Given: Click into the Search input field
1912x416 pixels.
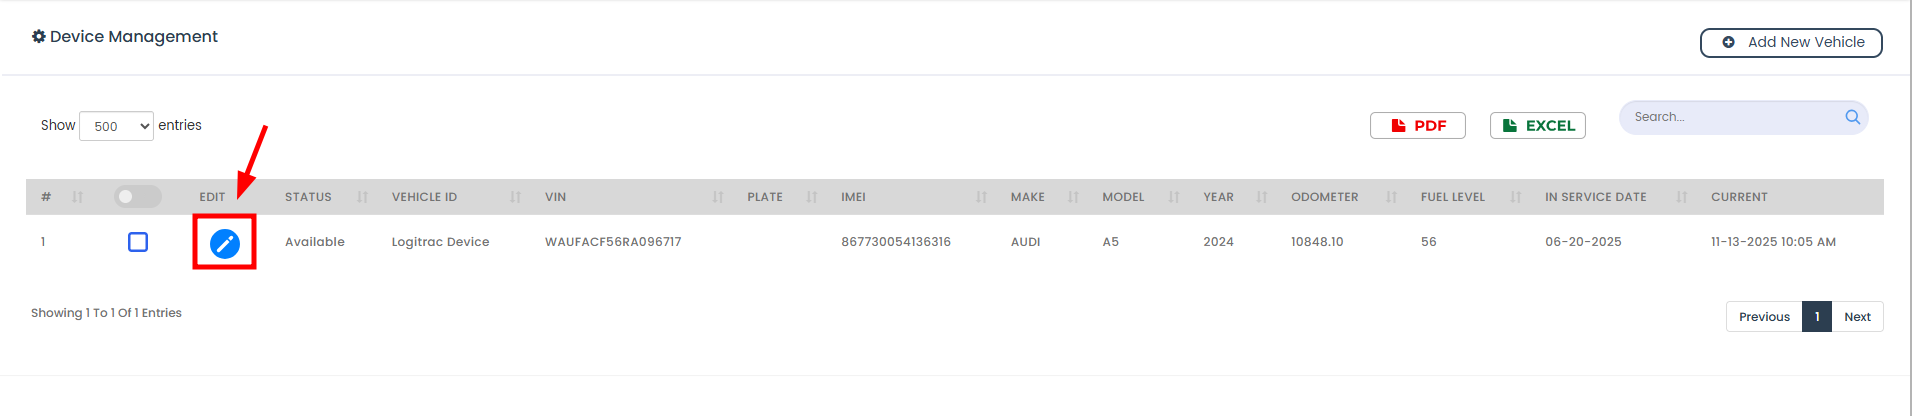Looking at the screenshot, I should coord(1730,117).
